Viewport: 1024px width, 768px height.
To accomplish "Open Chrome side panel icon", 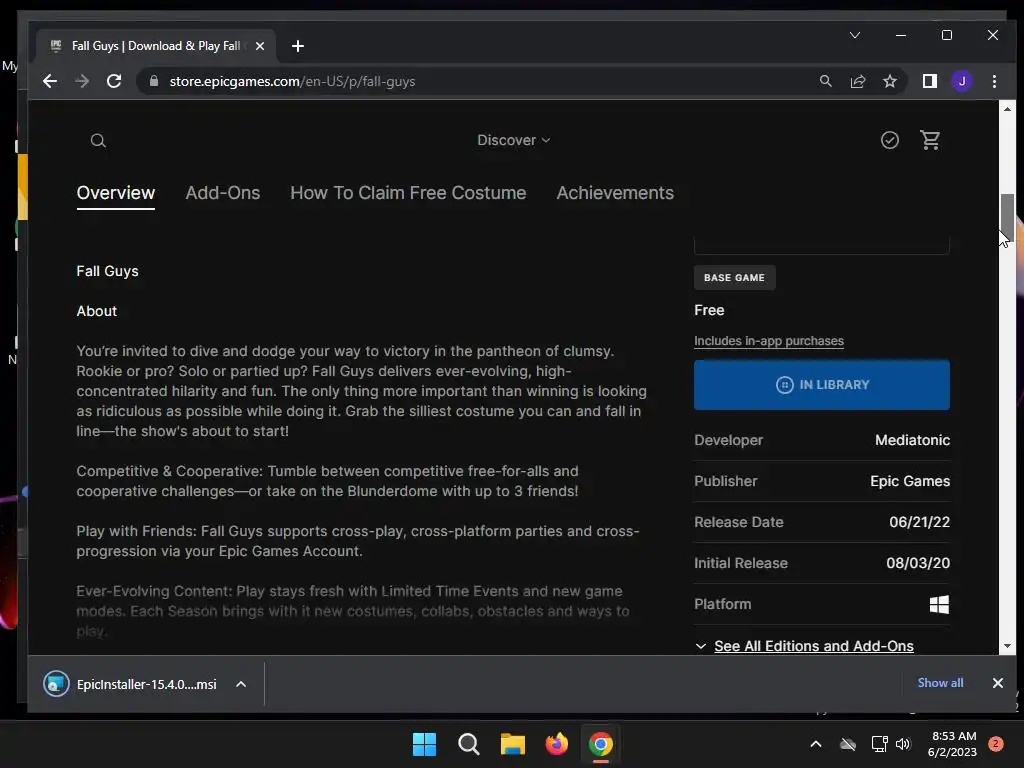I will [929, 81].
